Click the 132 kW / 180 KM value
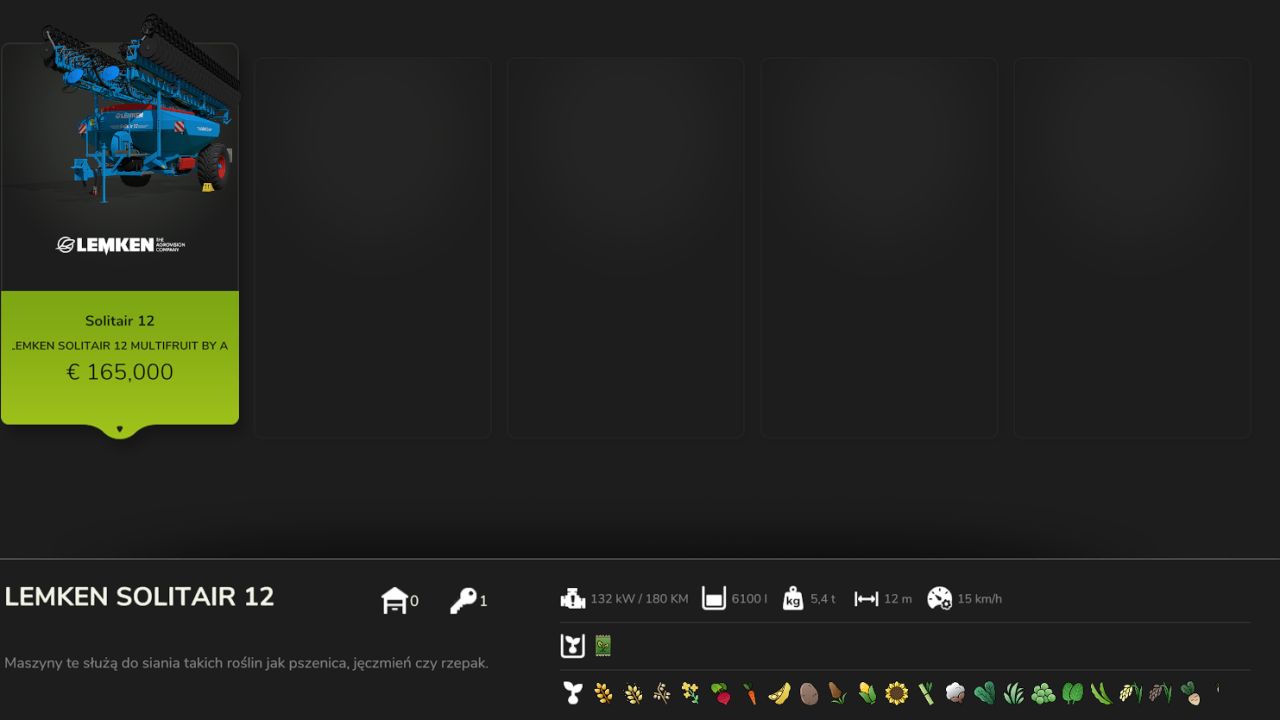Image resolution: width=1280 pixels, height=720 pixels. [639, 599]
